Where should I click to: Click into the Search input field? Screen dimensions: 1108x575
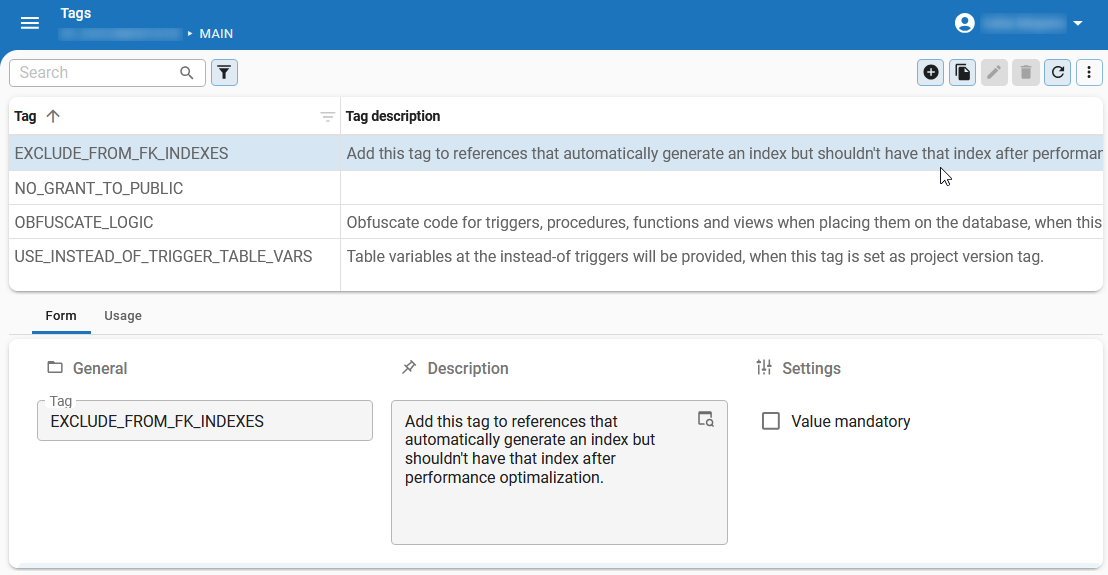click(95, 72)
